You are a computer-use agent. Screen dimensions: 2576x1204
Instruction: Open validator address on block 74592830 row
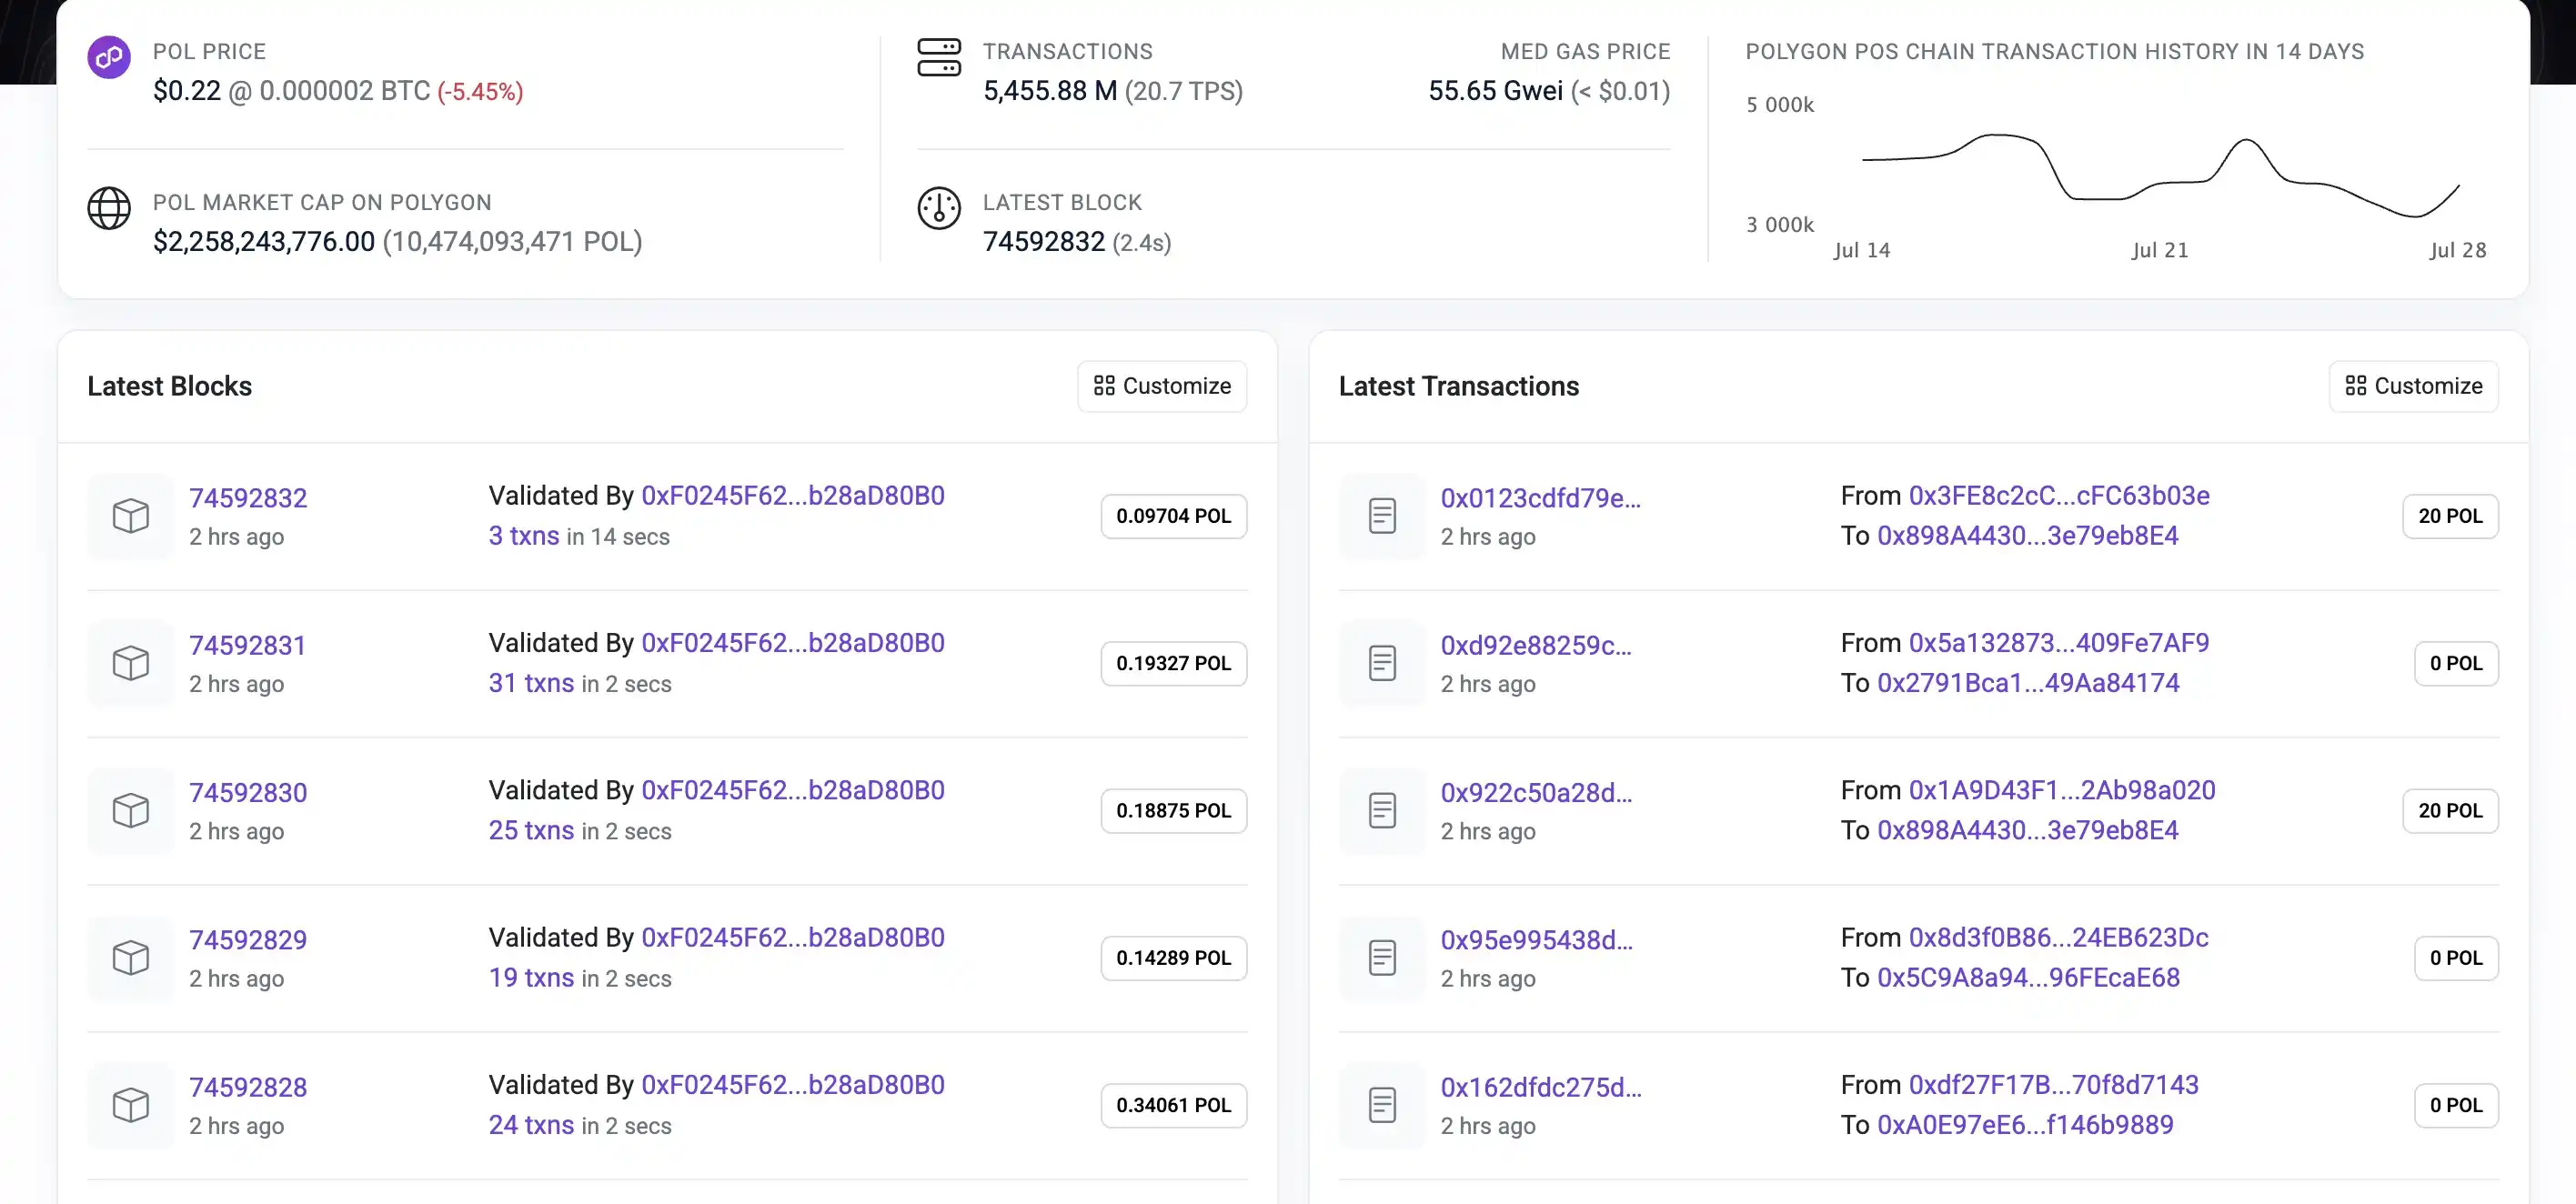[x=793, y=790]
